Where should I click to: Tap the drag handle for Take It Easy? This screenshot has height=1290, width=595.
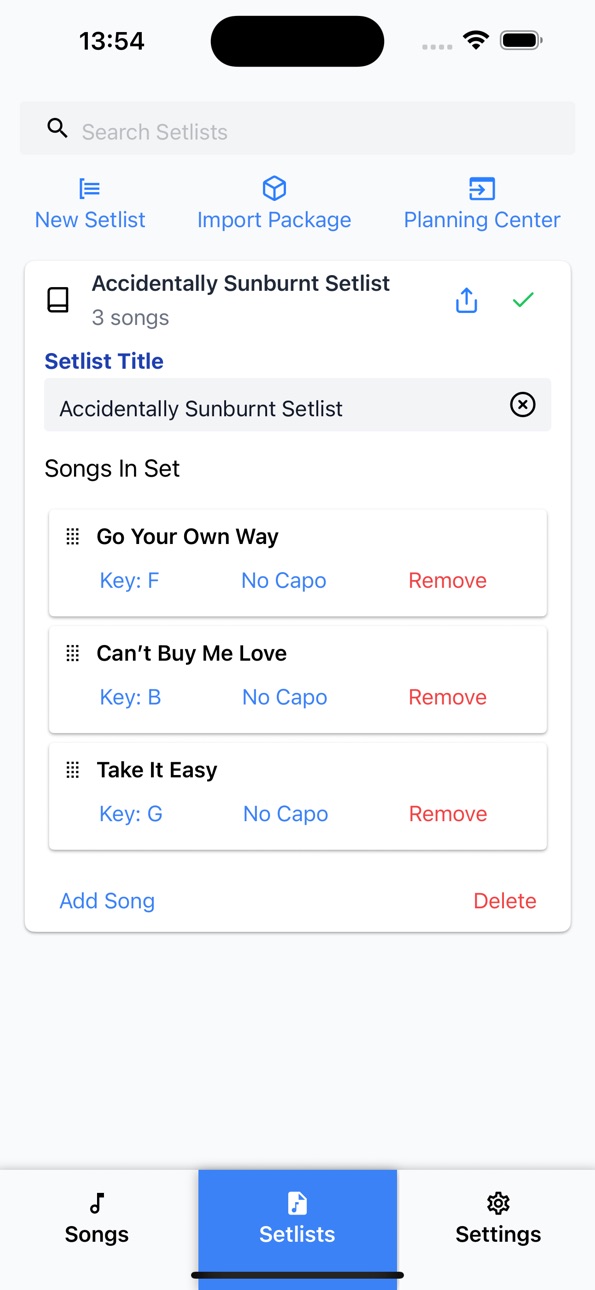coord(72,771)
